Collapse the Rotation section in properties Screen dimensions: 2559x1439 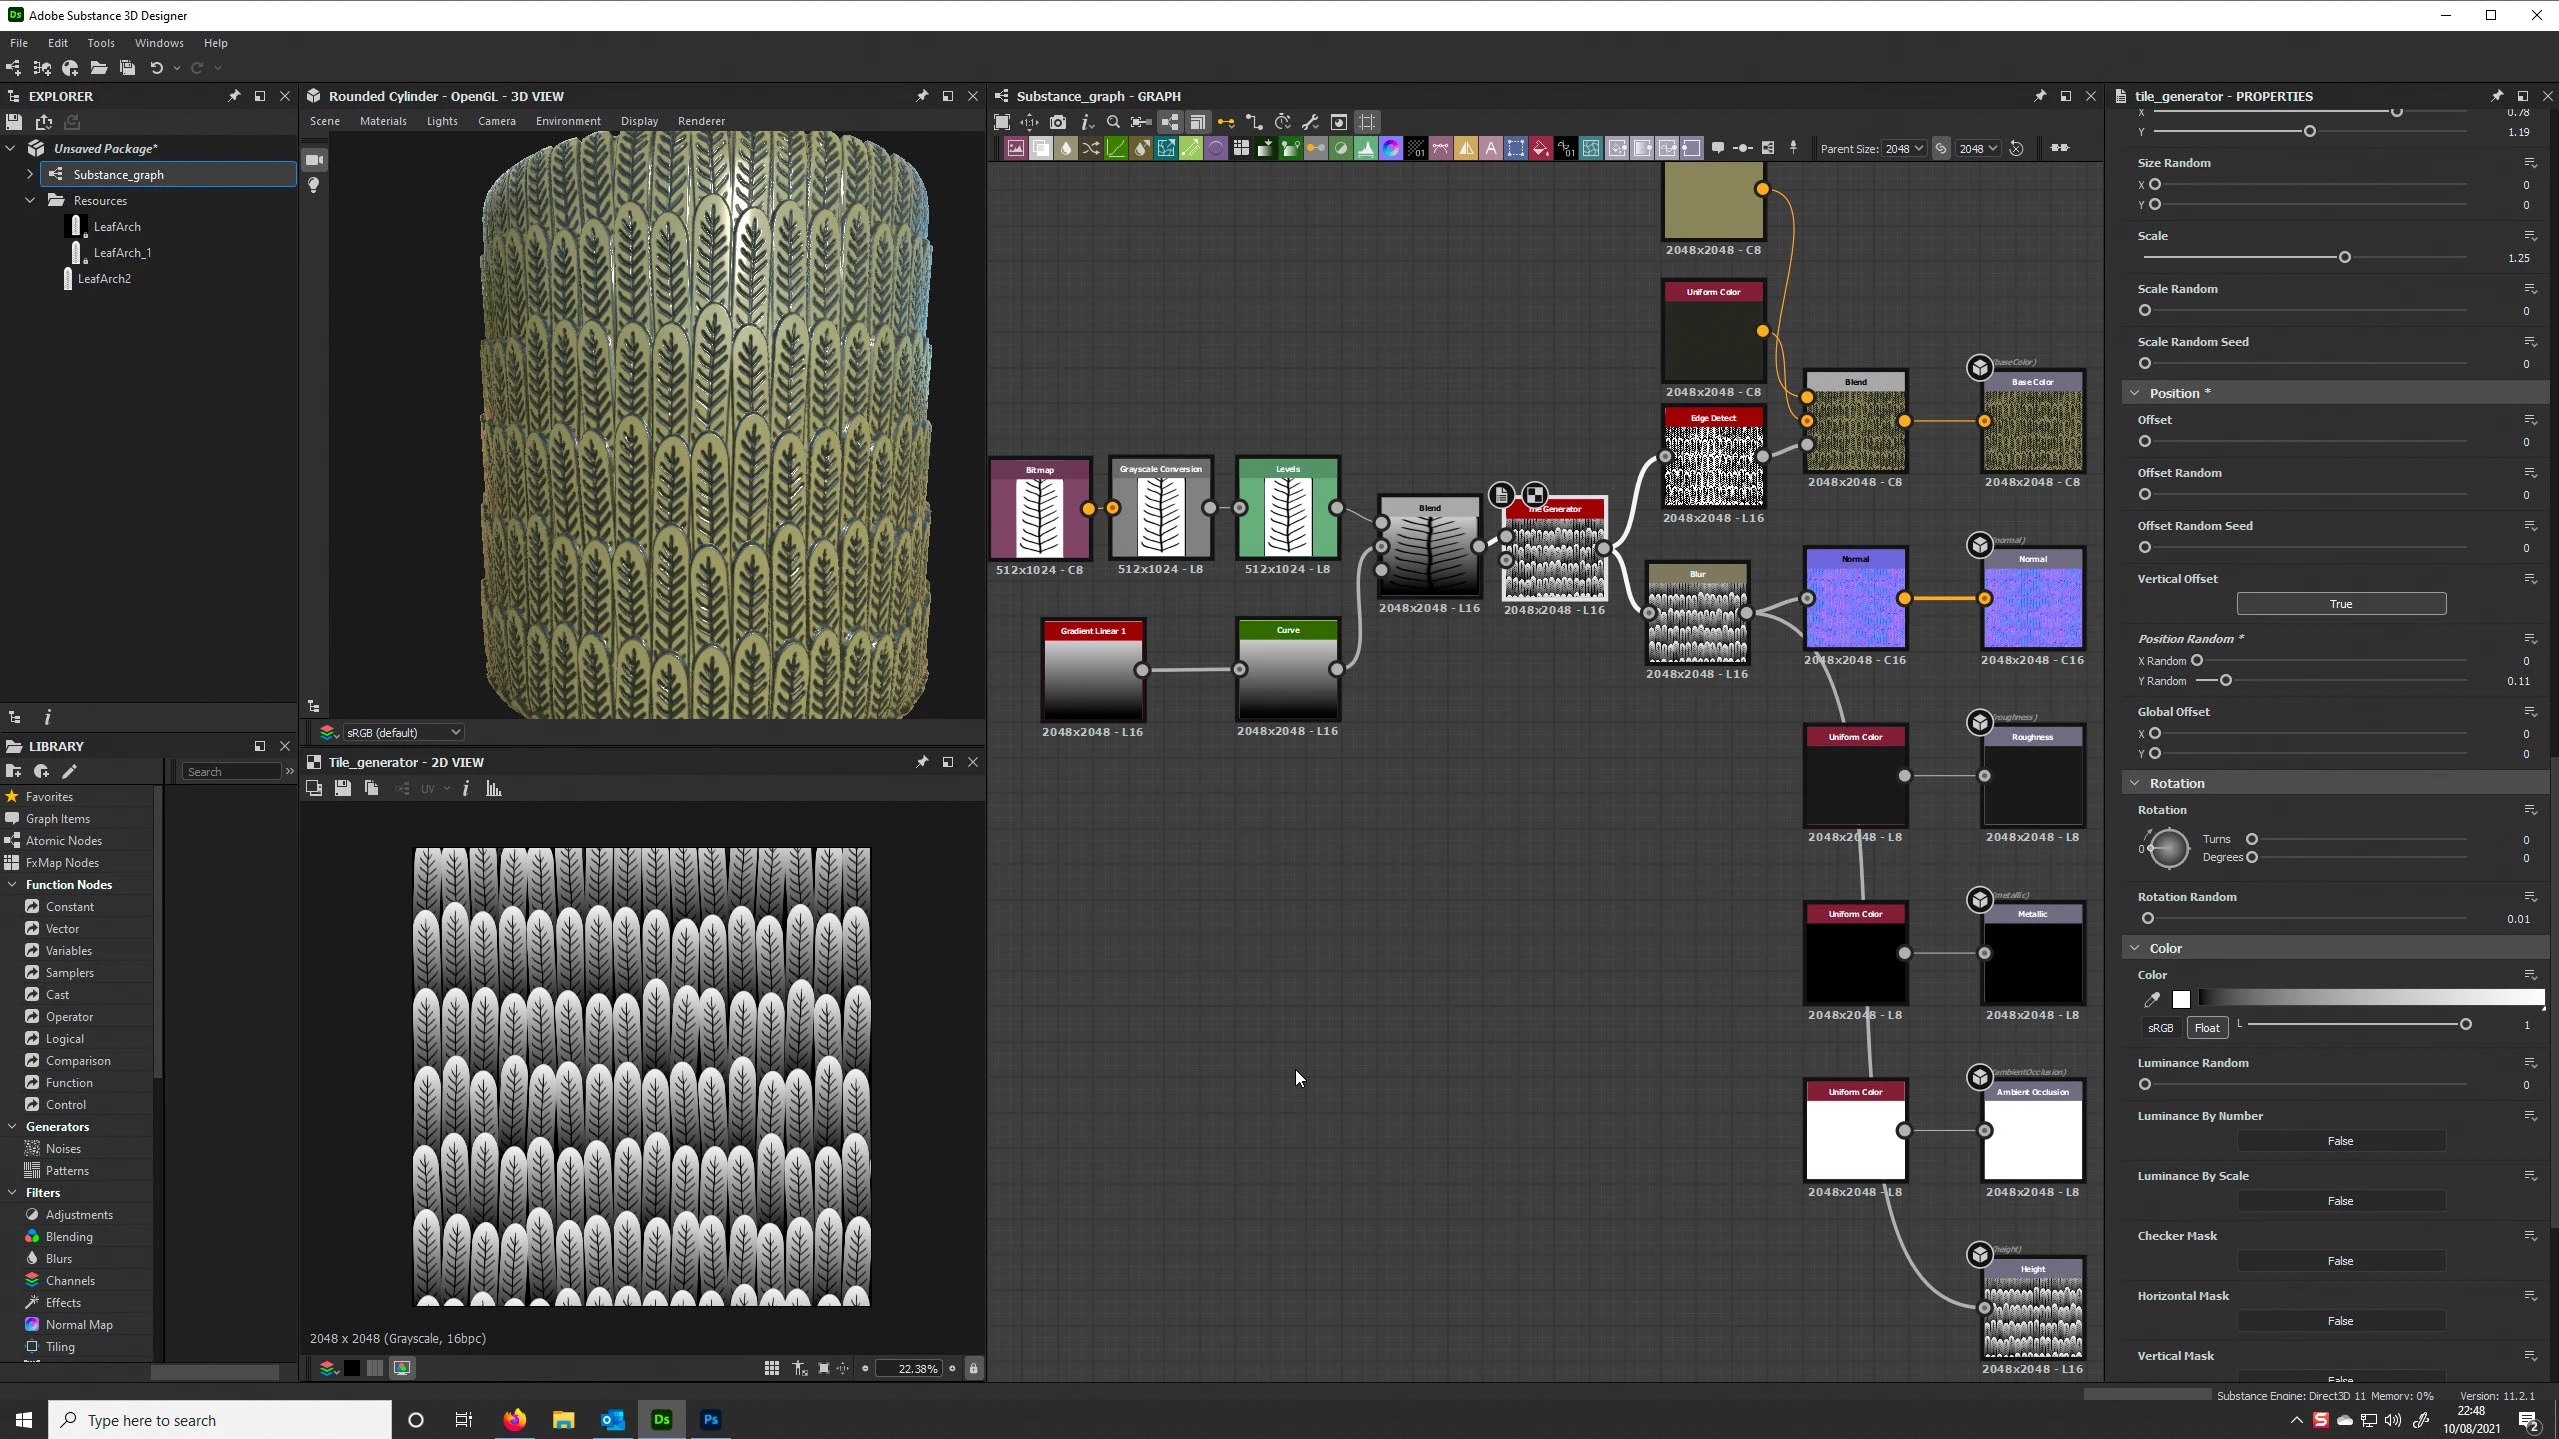point(2134,783)
